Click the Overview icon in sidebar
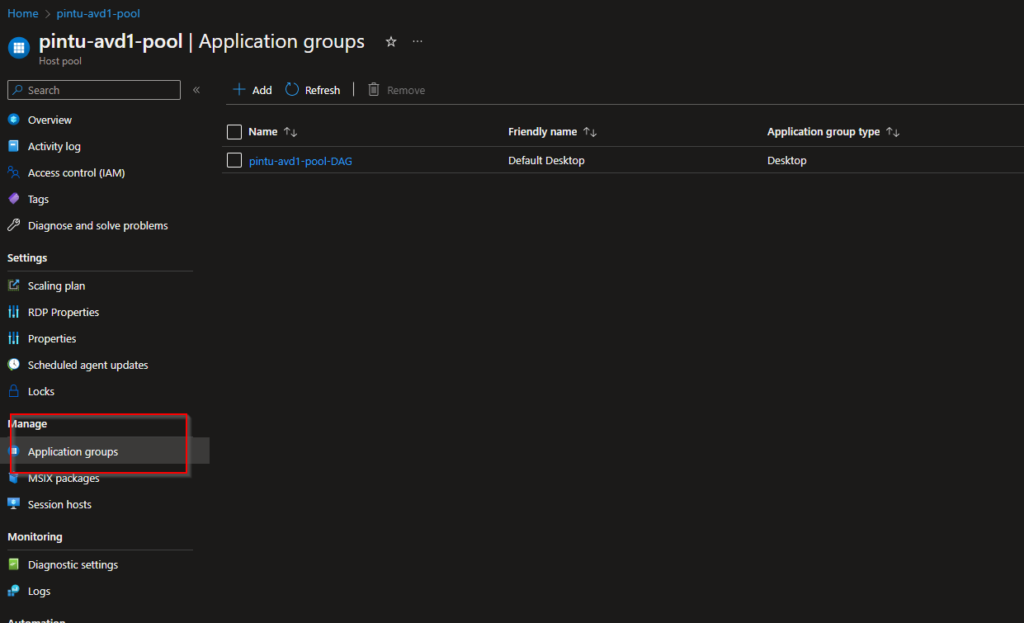1024x623 pixels. click(x=14, y=120)
